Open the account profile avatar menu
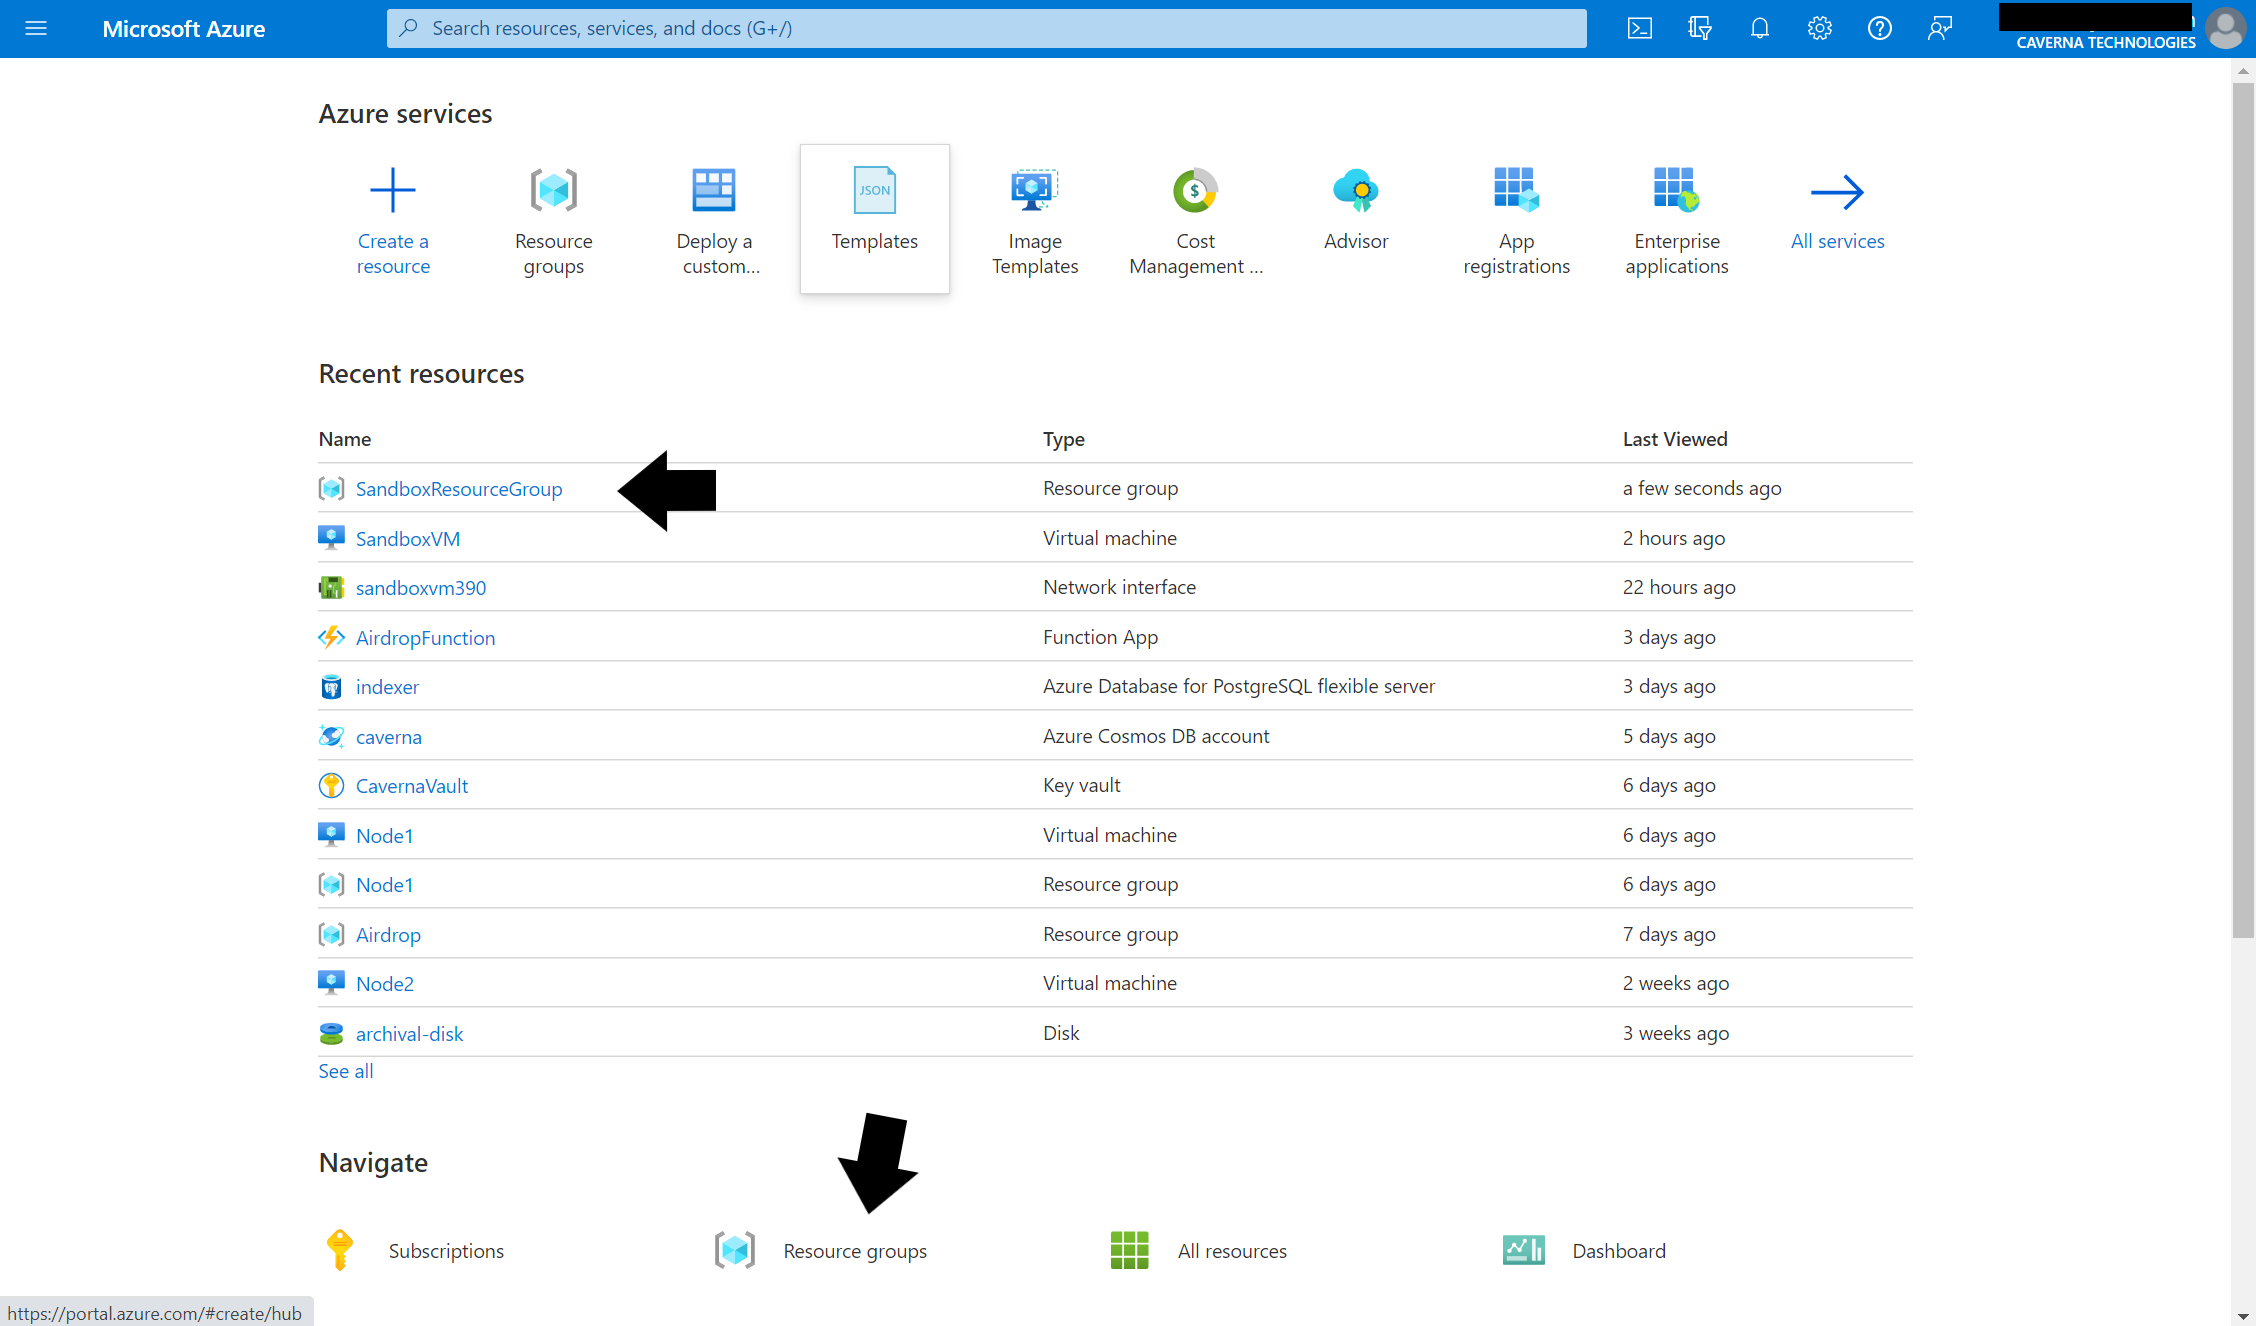The image size is (2256, 1326). click(2225, 28)
